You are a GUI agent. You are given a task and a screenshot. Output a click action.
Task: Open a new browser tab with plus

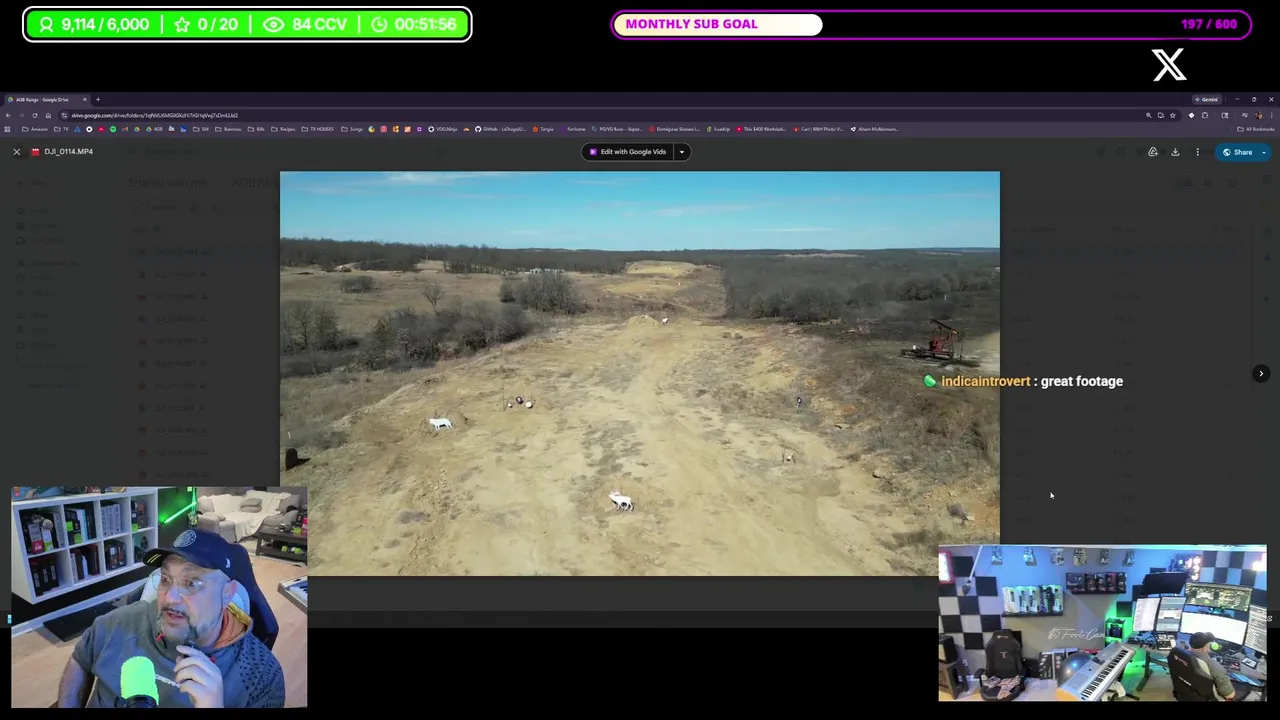pos(98,99)
